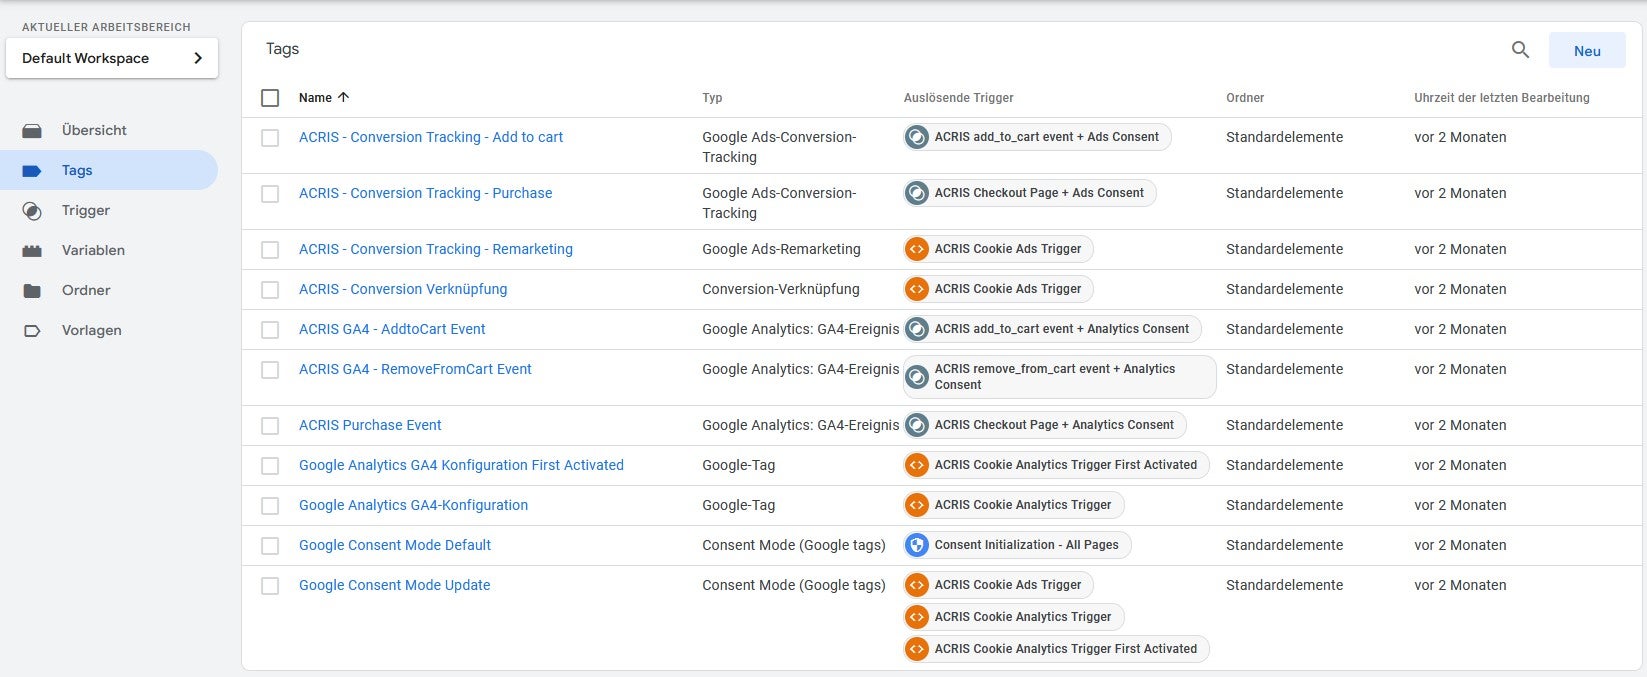Open ACRIS - Conversion Tracking - Purchase tag

(x=425, y=193)
